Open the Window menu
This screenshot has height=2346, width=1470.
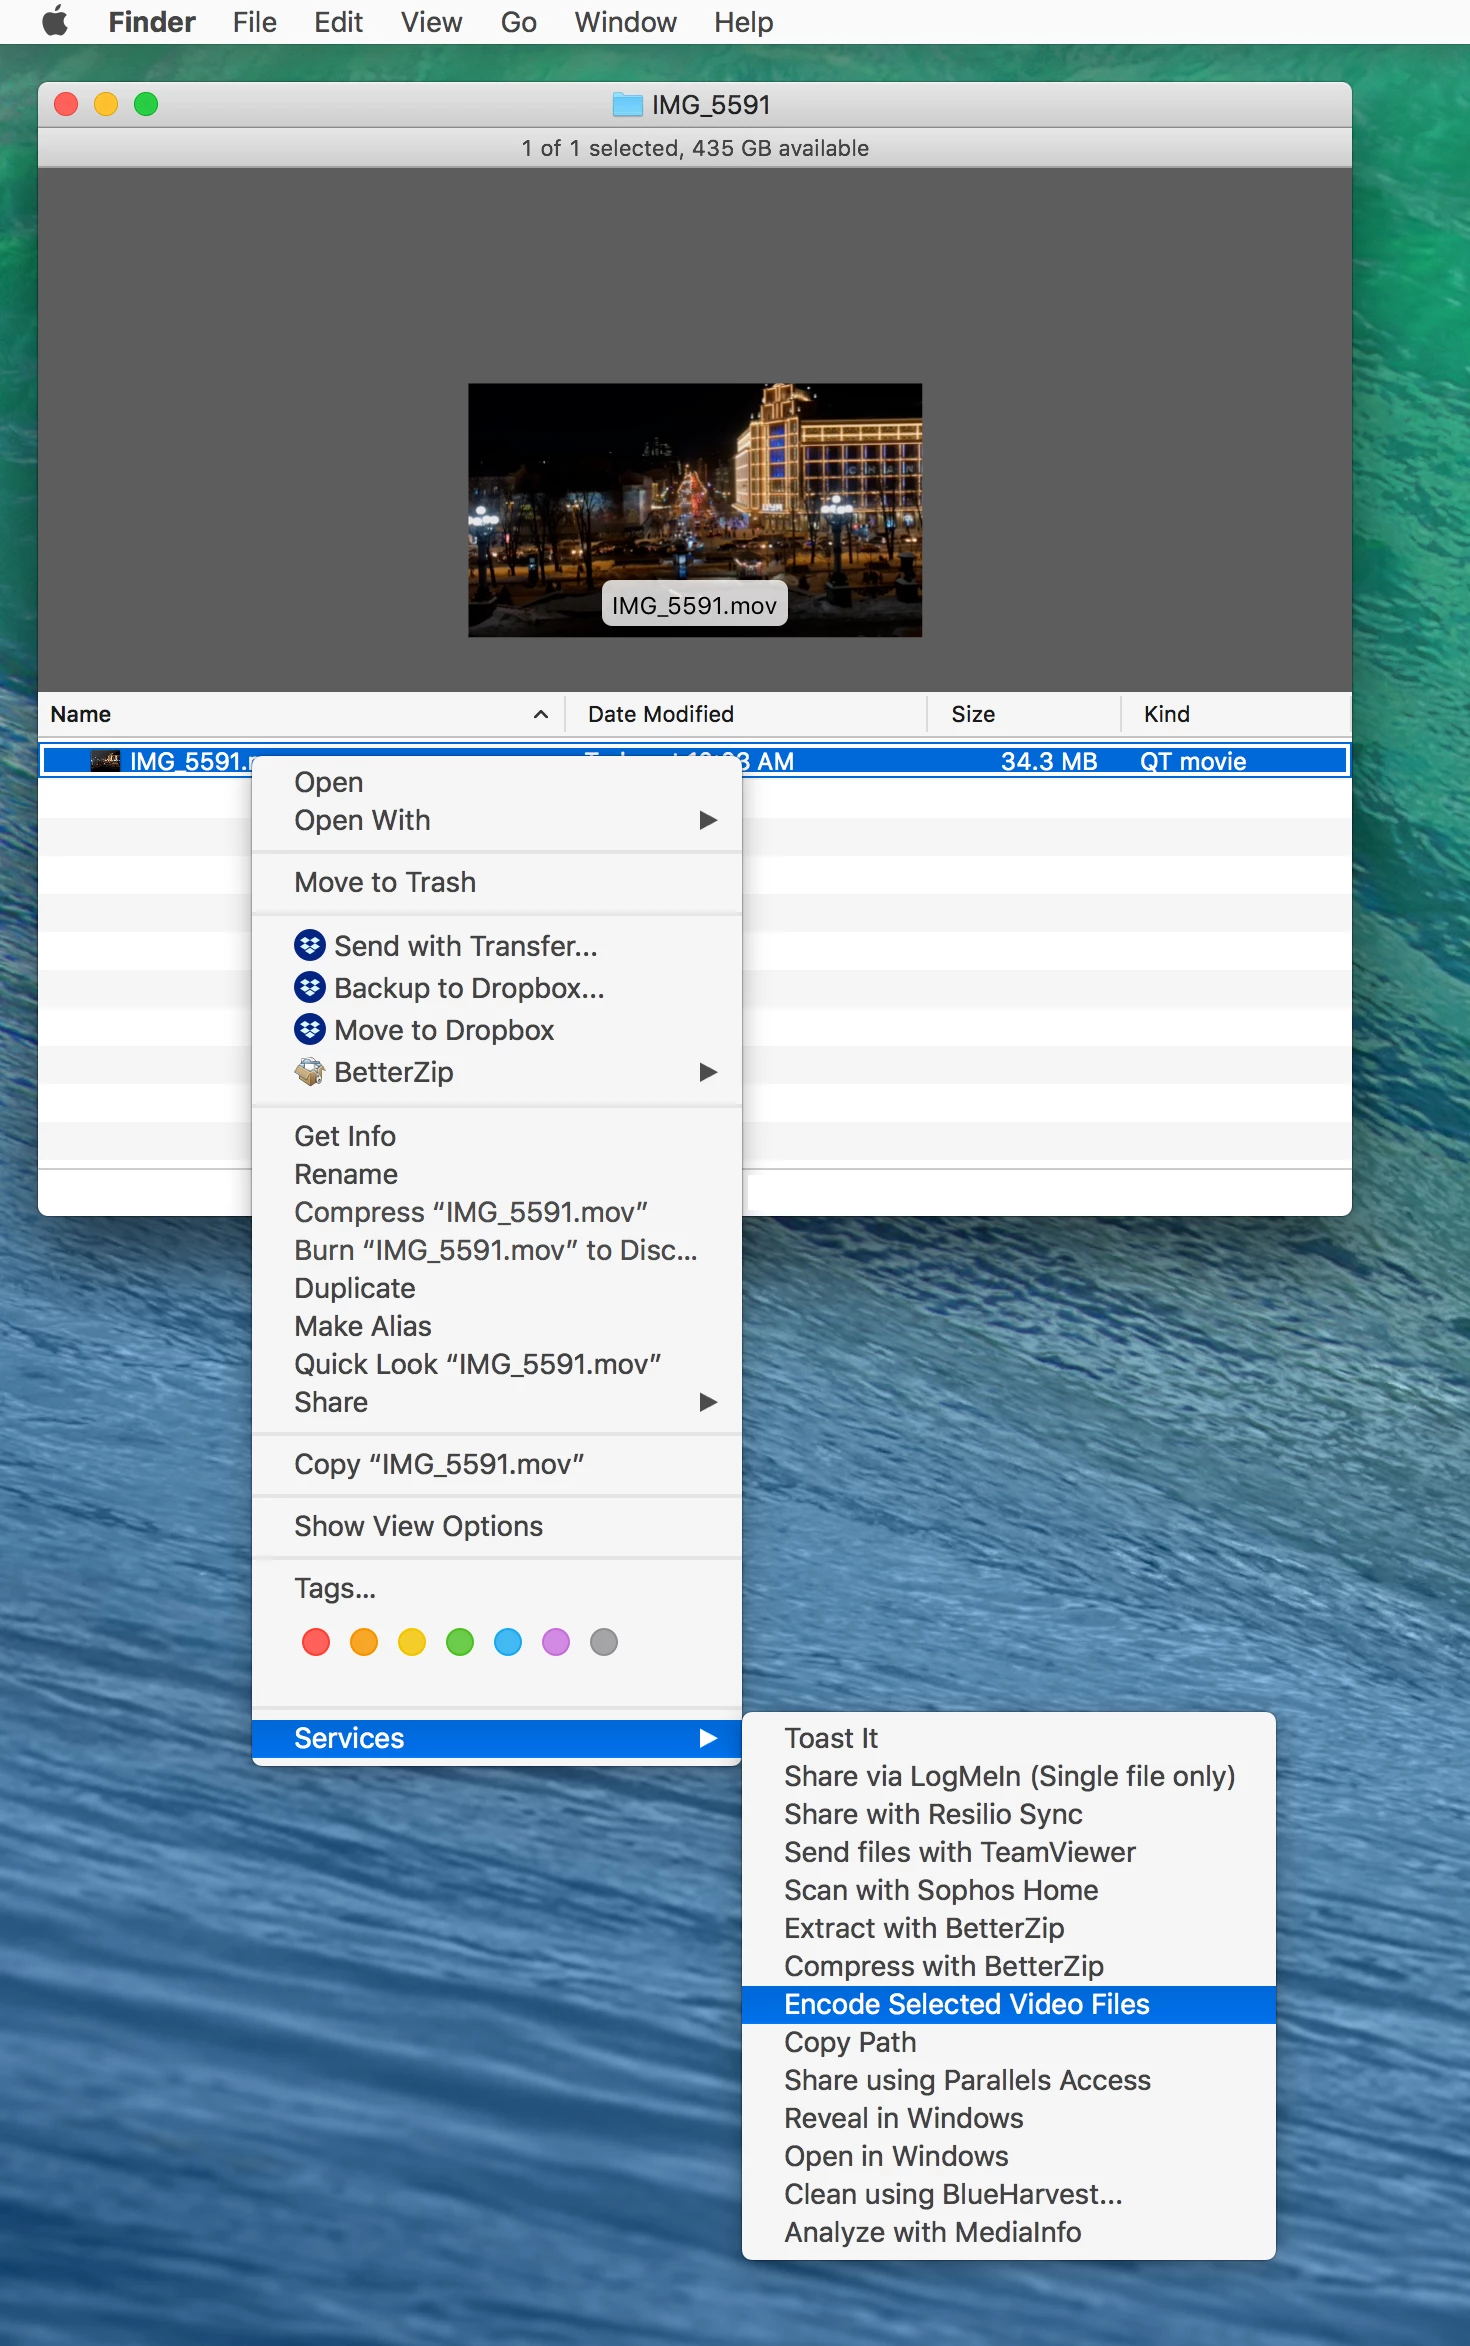(x=625, y=22)
